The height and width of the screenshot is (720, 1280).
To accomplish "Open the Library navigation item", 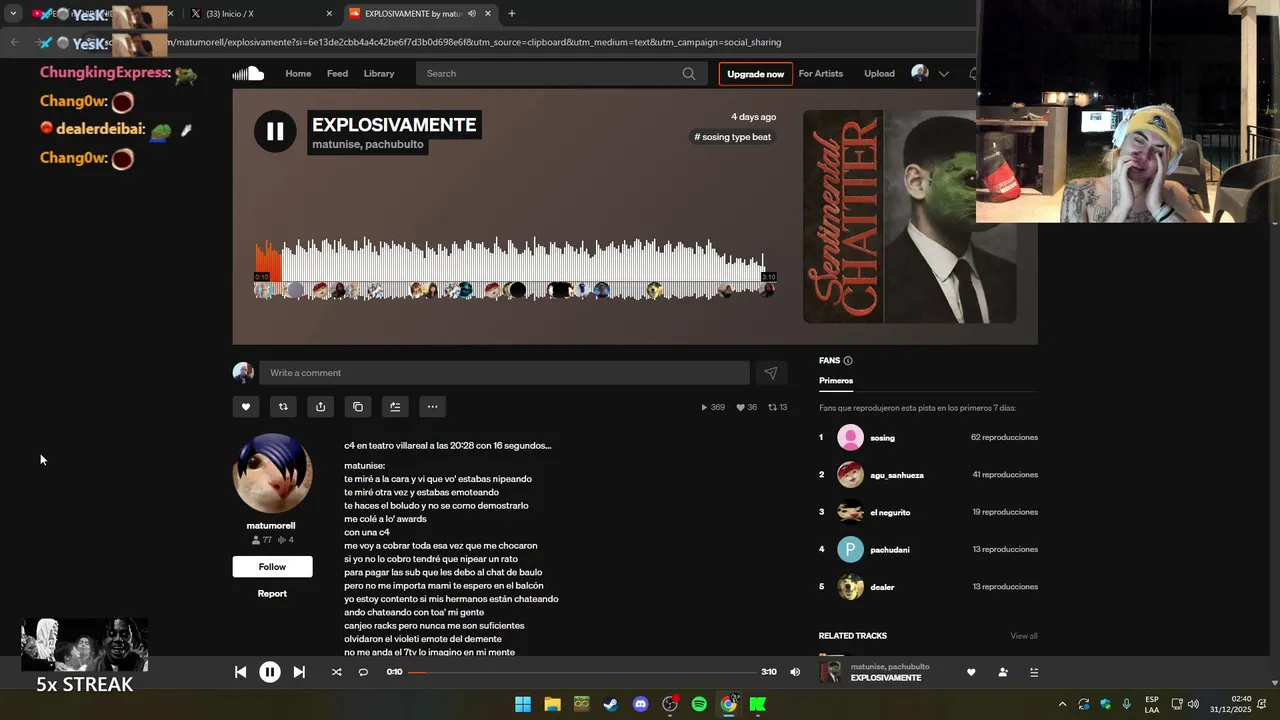I will [379, 73].
